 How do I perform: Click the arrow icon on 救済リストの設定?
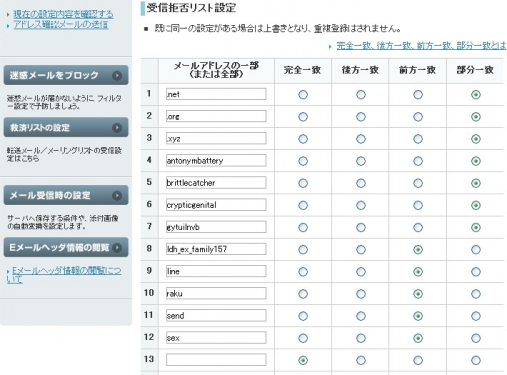[117, 128]
